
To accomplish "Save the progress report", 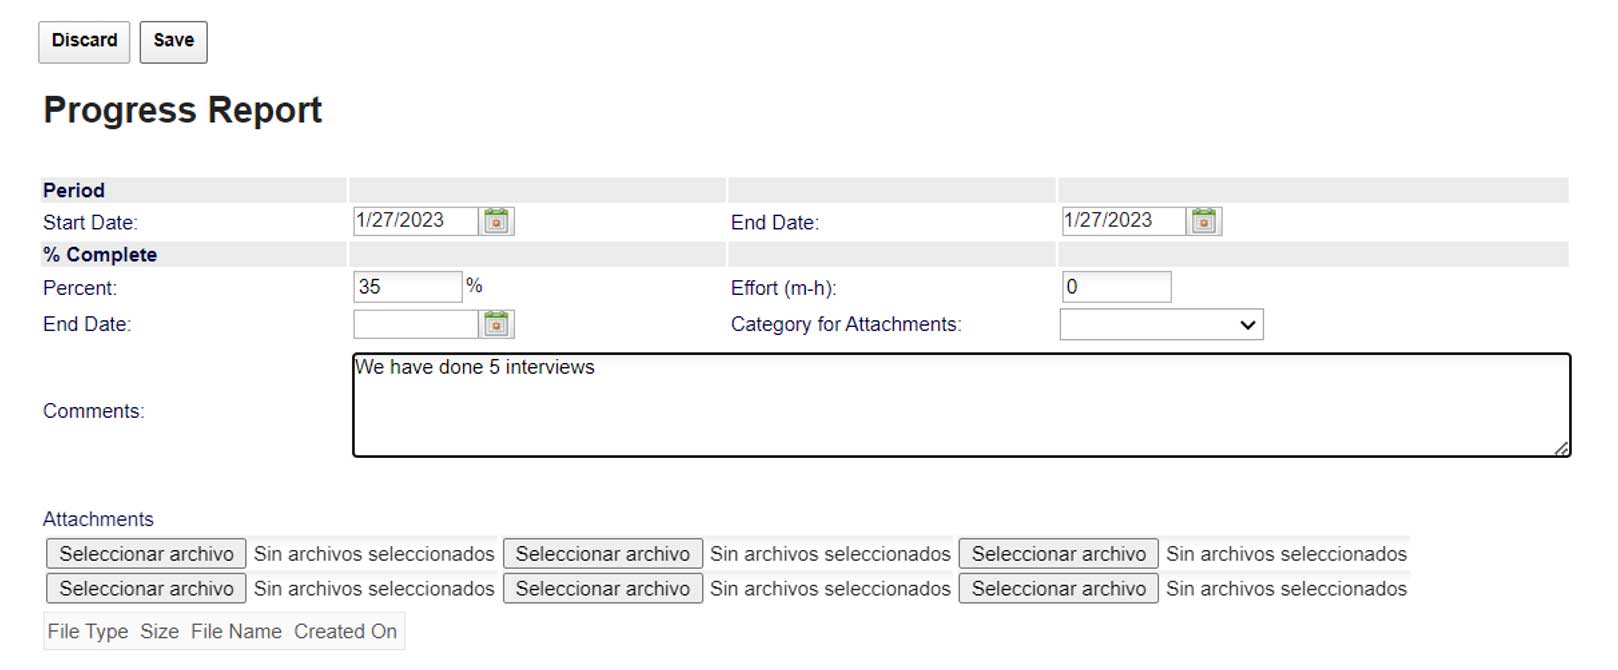I will tap(174, 41).
